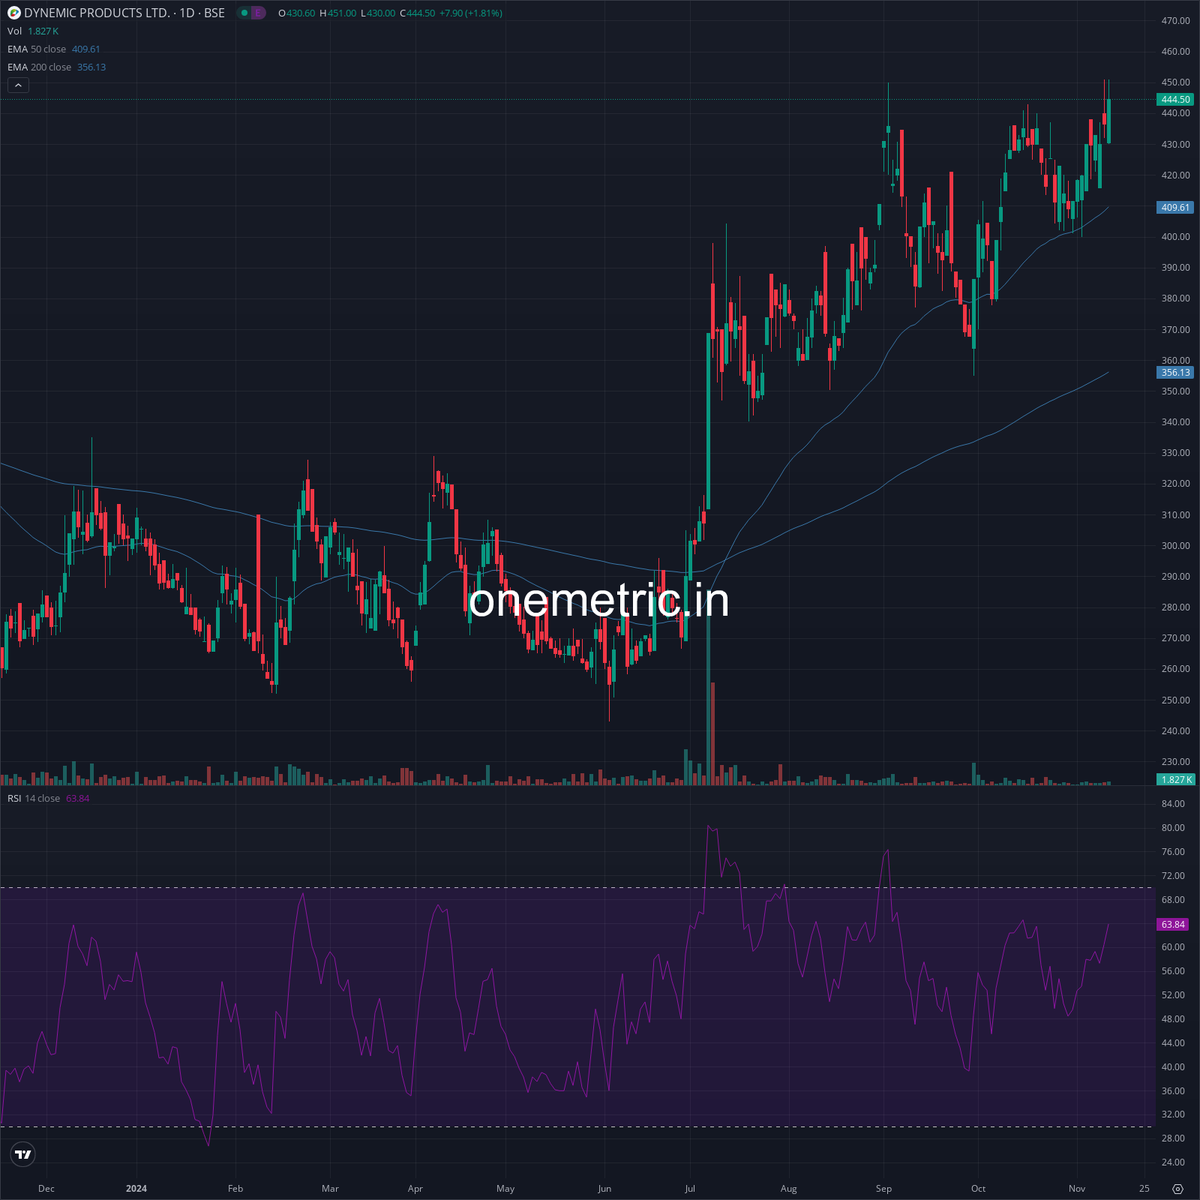
Task: Click the 2024 label on time axis
Action: (136, 1189)
